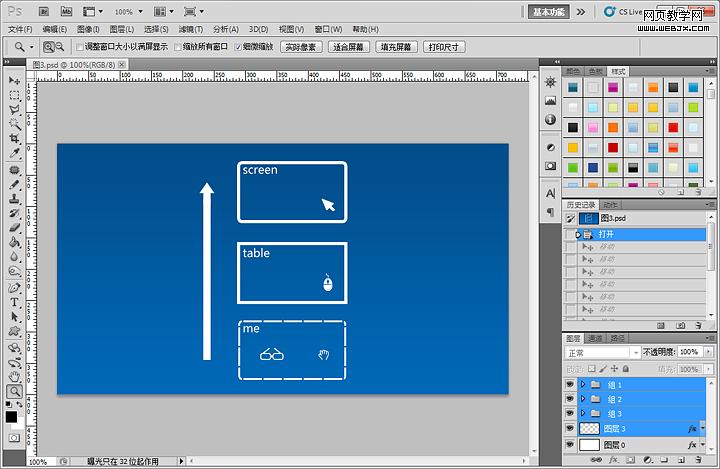This screenshot has width=720, height=469.
Task: Open the blend mode 正常 dropdown
Action: [x=601, y=353]
